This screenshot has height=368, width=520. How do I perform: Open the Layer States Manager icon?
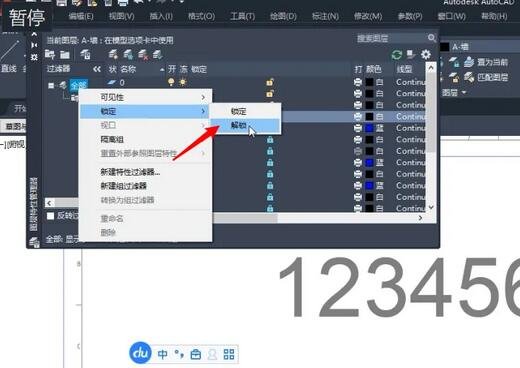[85, 54]
